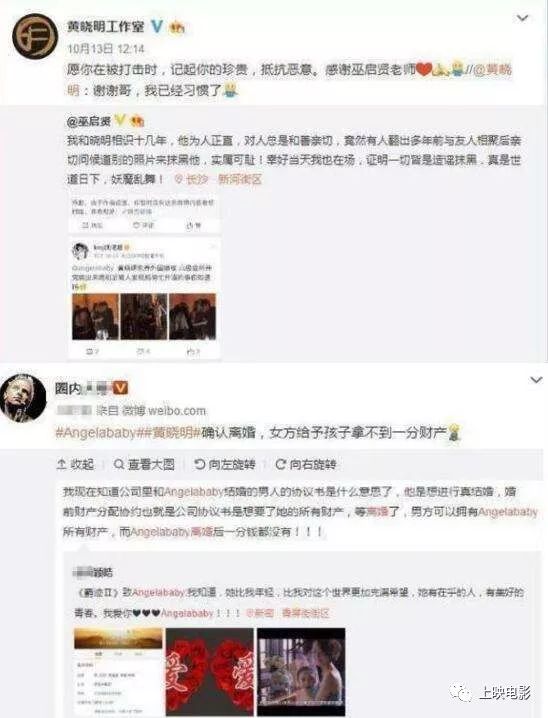The image size is (548, 718).
Task: Expand the first post's chevron menu
Action: (522, 18)
